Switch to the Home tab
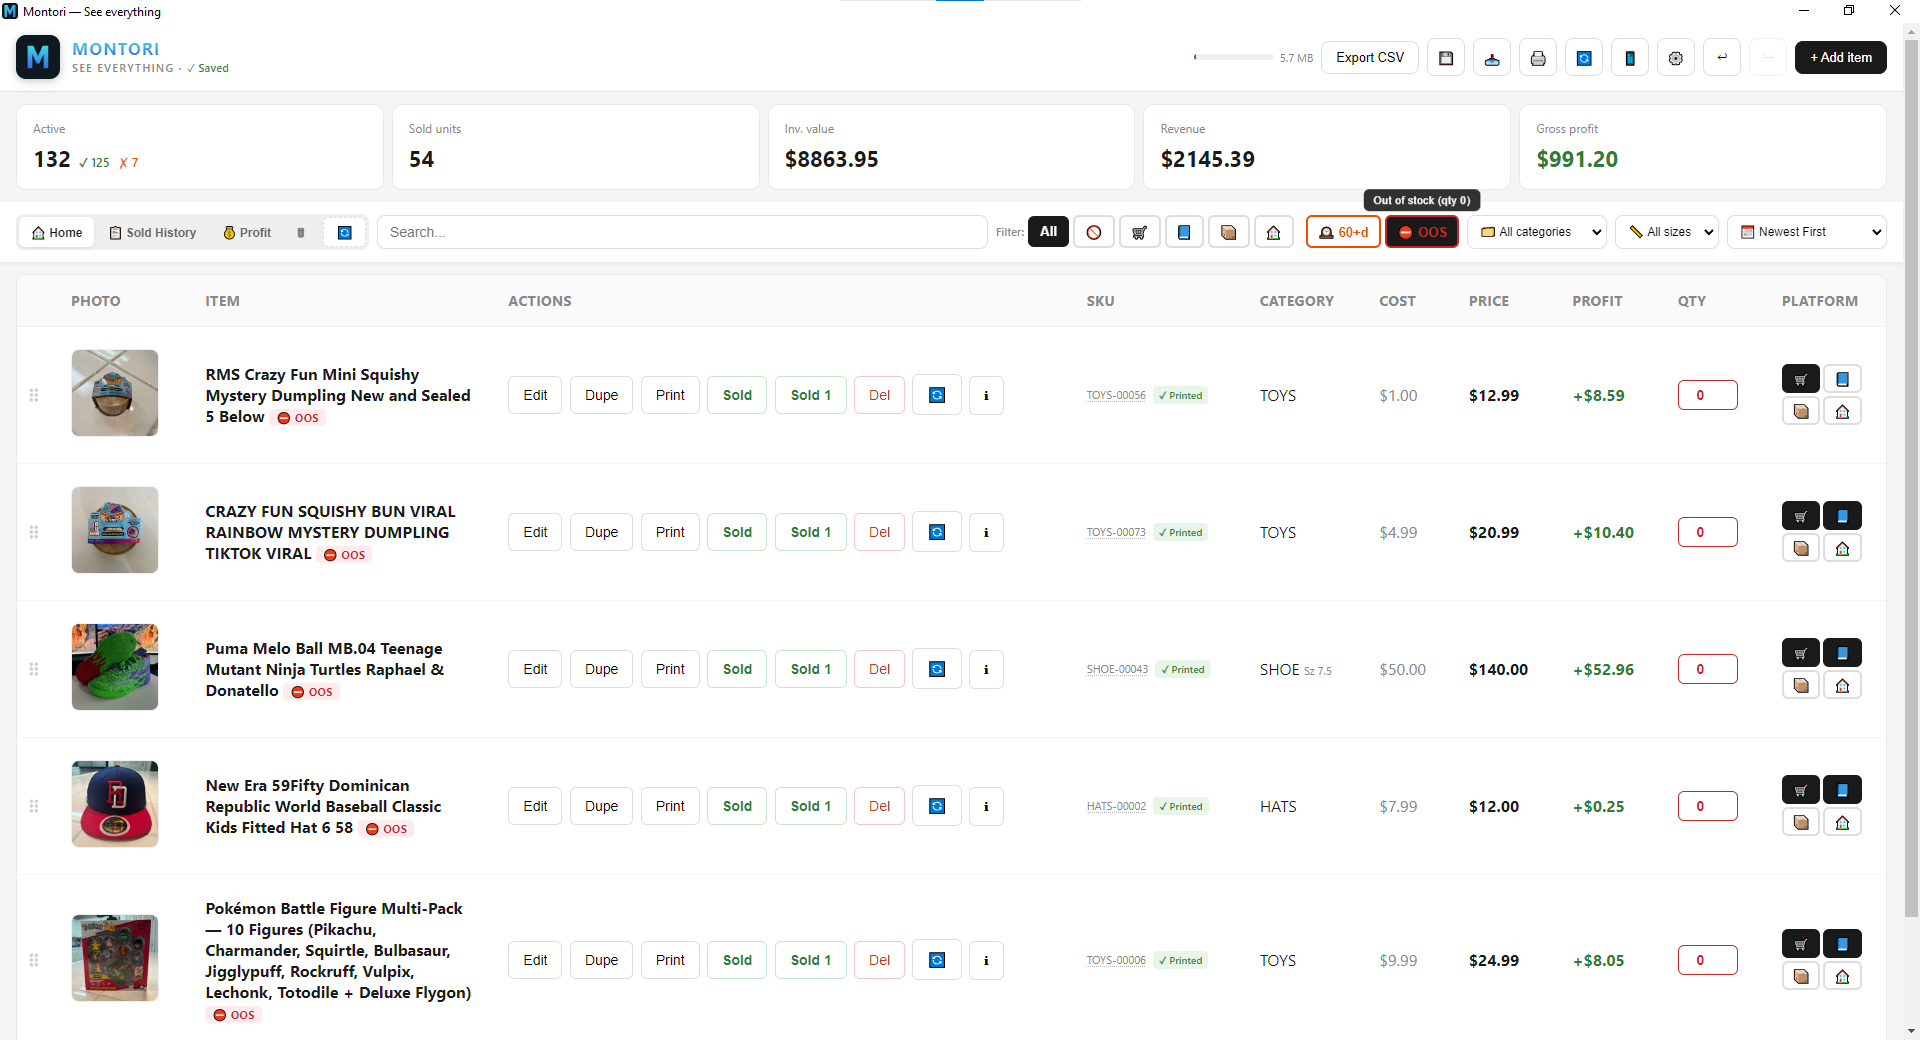 (57, 233)
